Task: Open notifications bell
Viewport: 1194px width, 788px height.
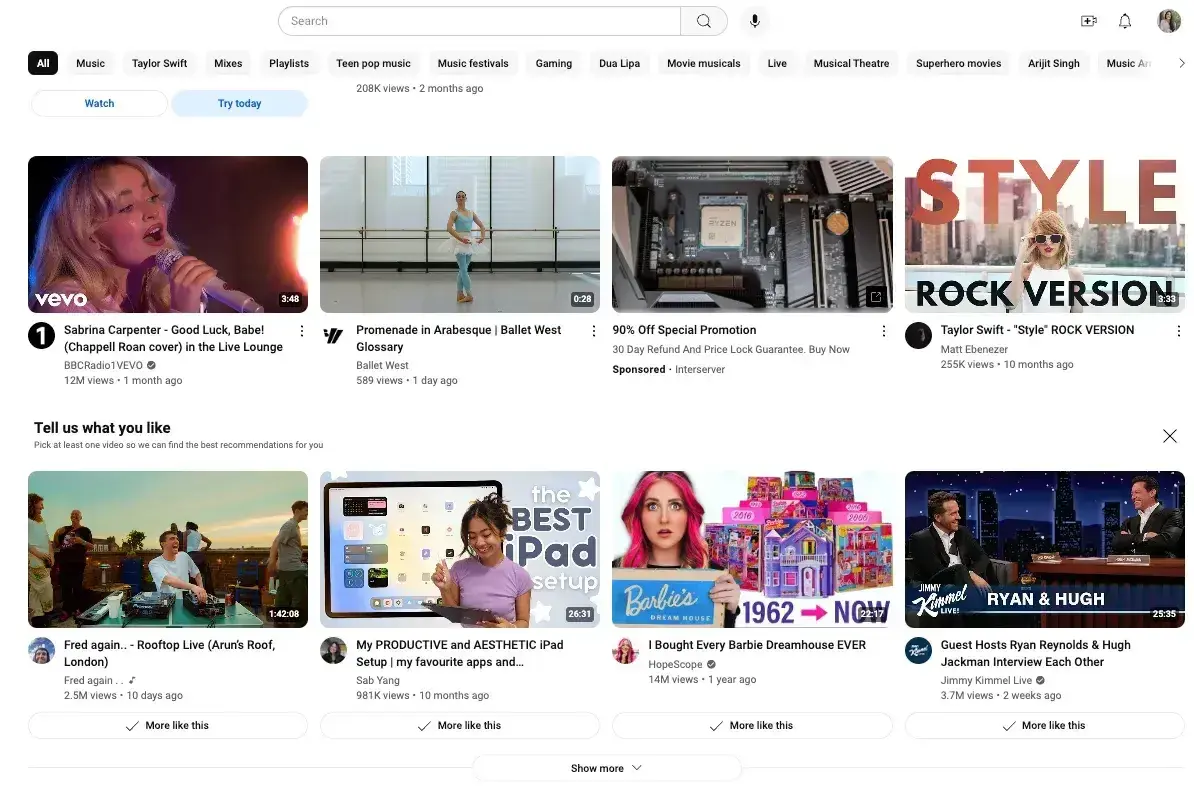Action: click(1125, 21)
